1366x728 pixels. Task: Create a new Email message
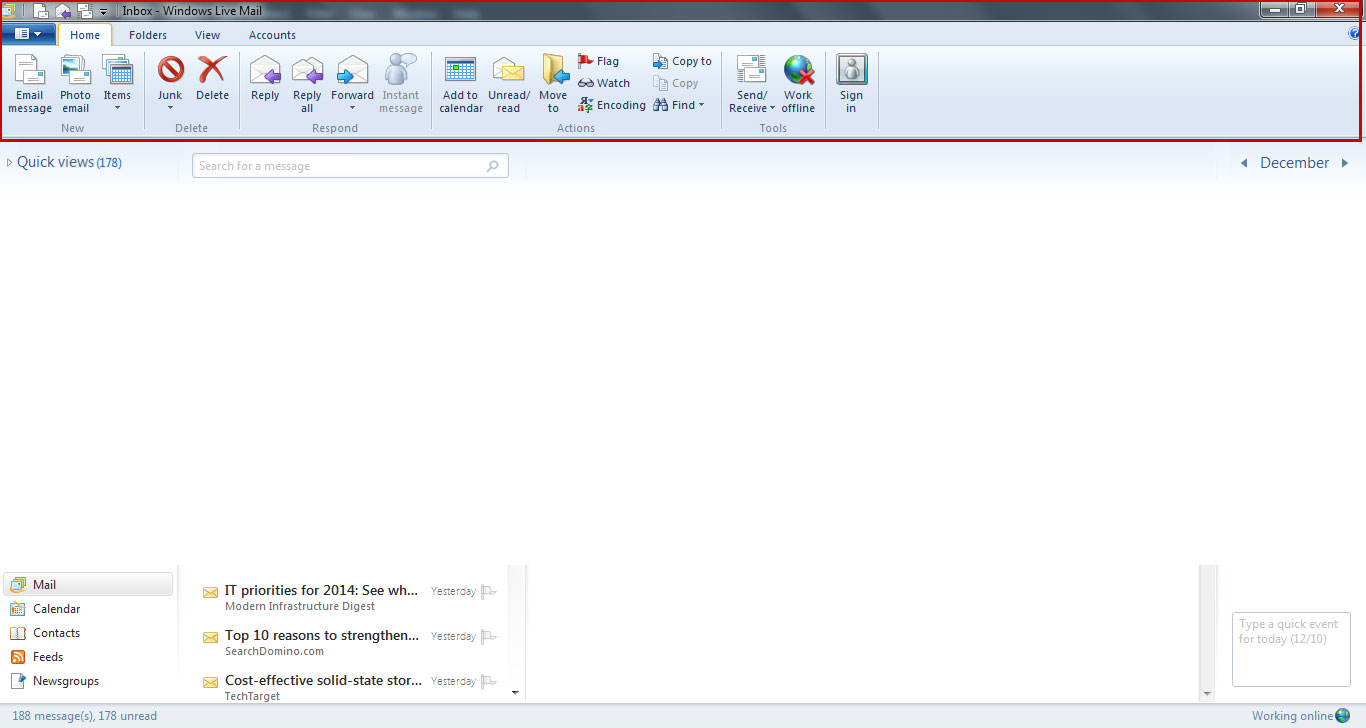[29, 84]
